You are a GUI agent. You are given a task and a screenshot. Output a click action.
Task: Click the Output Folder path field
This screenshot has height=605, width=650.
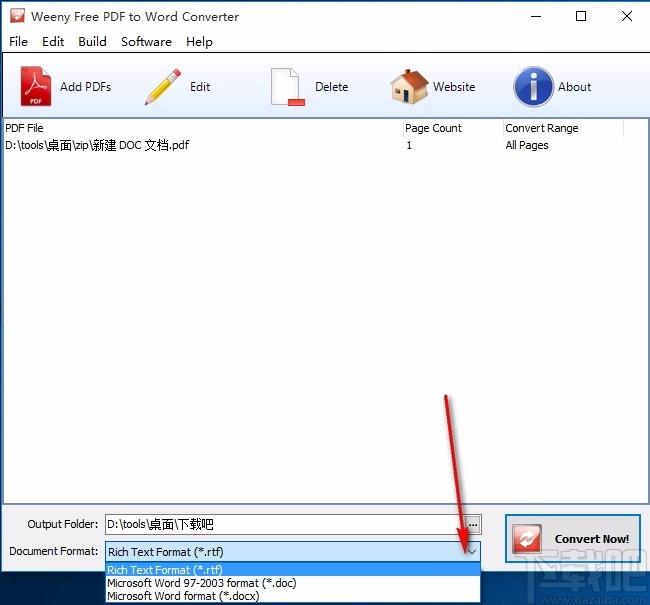click(x=285, y=524)
